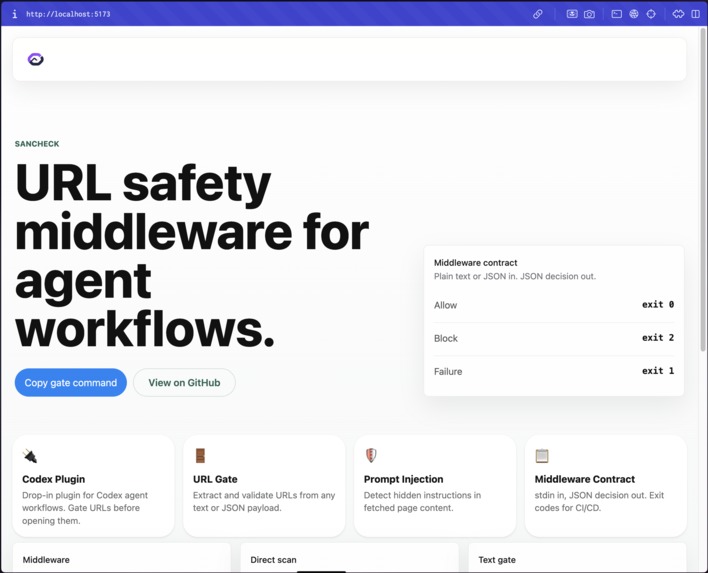Click the 'exit 0' code value
708x573 pixels.
click(658, 304)
